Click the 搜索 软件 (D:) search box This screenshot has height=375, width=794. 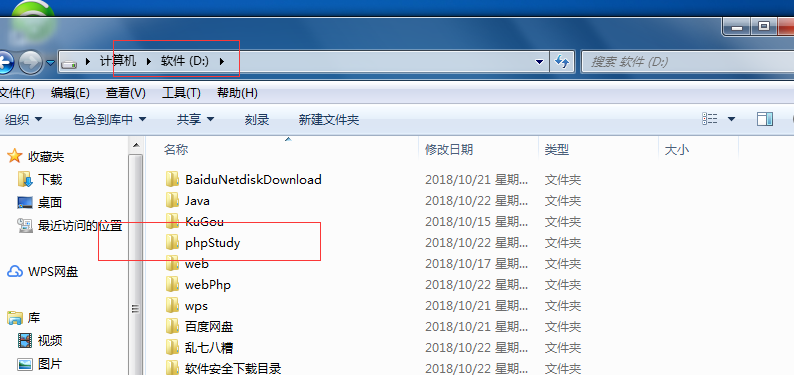click(x=687, y=62)
